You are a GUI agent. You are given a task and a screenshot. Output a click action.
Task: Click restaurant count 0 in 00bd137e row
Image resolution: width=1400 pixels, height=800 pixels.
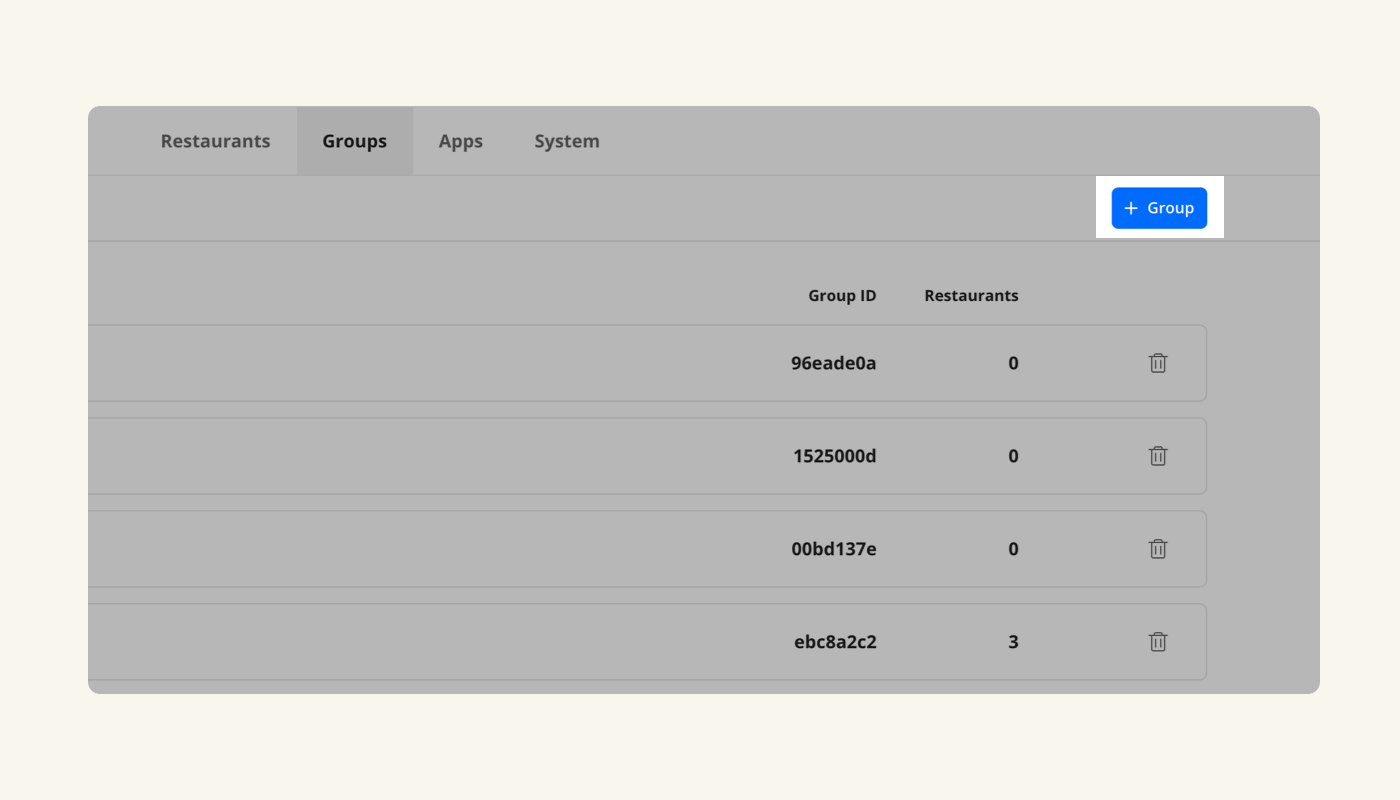(x=1013, y=549)
